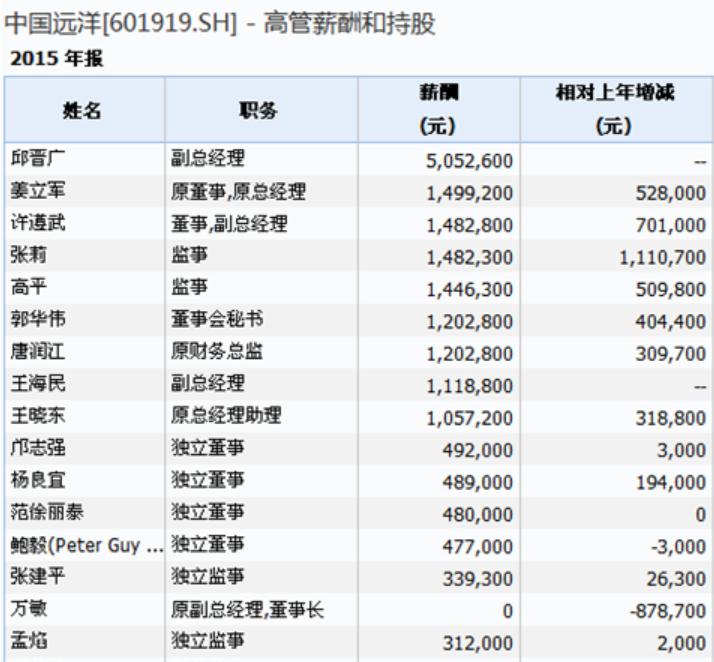Click change value 318,800
Image resolution: width=714 pixels, height=662 pixels.
pos(671,418)
